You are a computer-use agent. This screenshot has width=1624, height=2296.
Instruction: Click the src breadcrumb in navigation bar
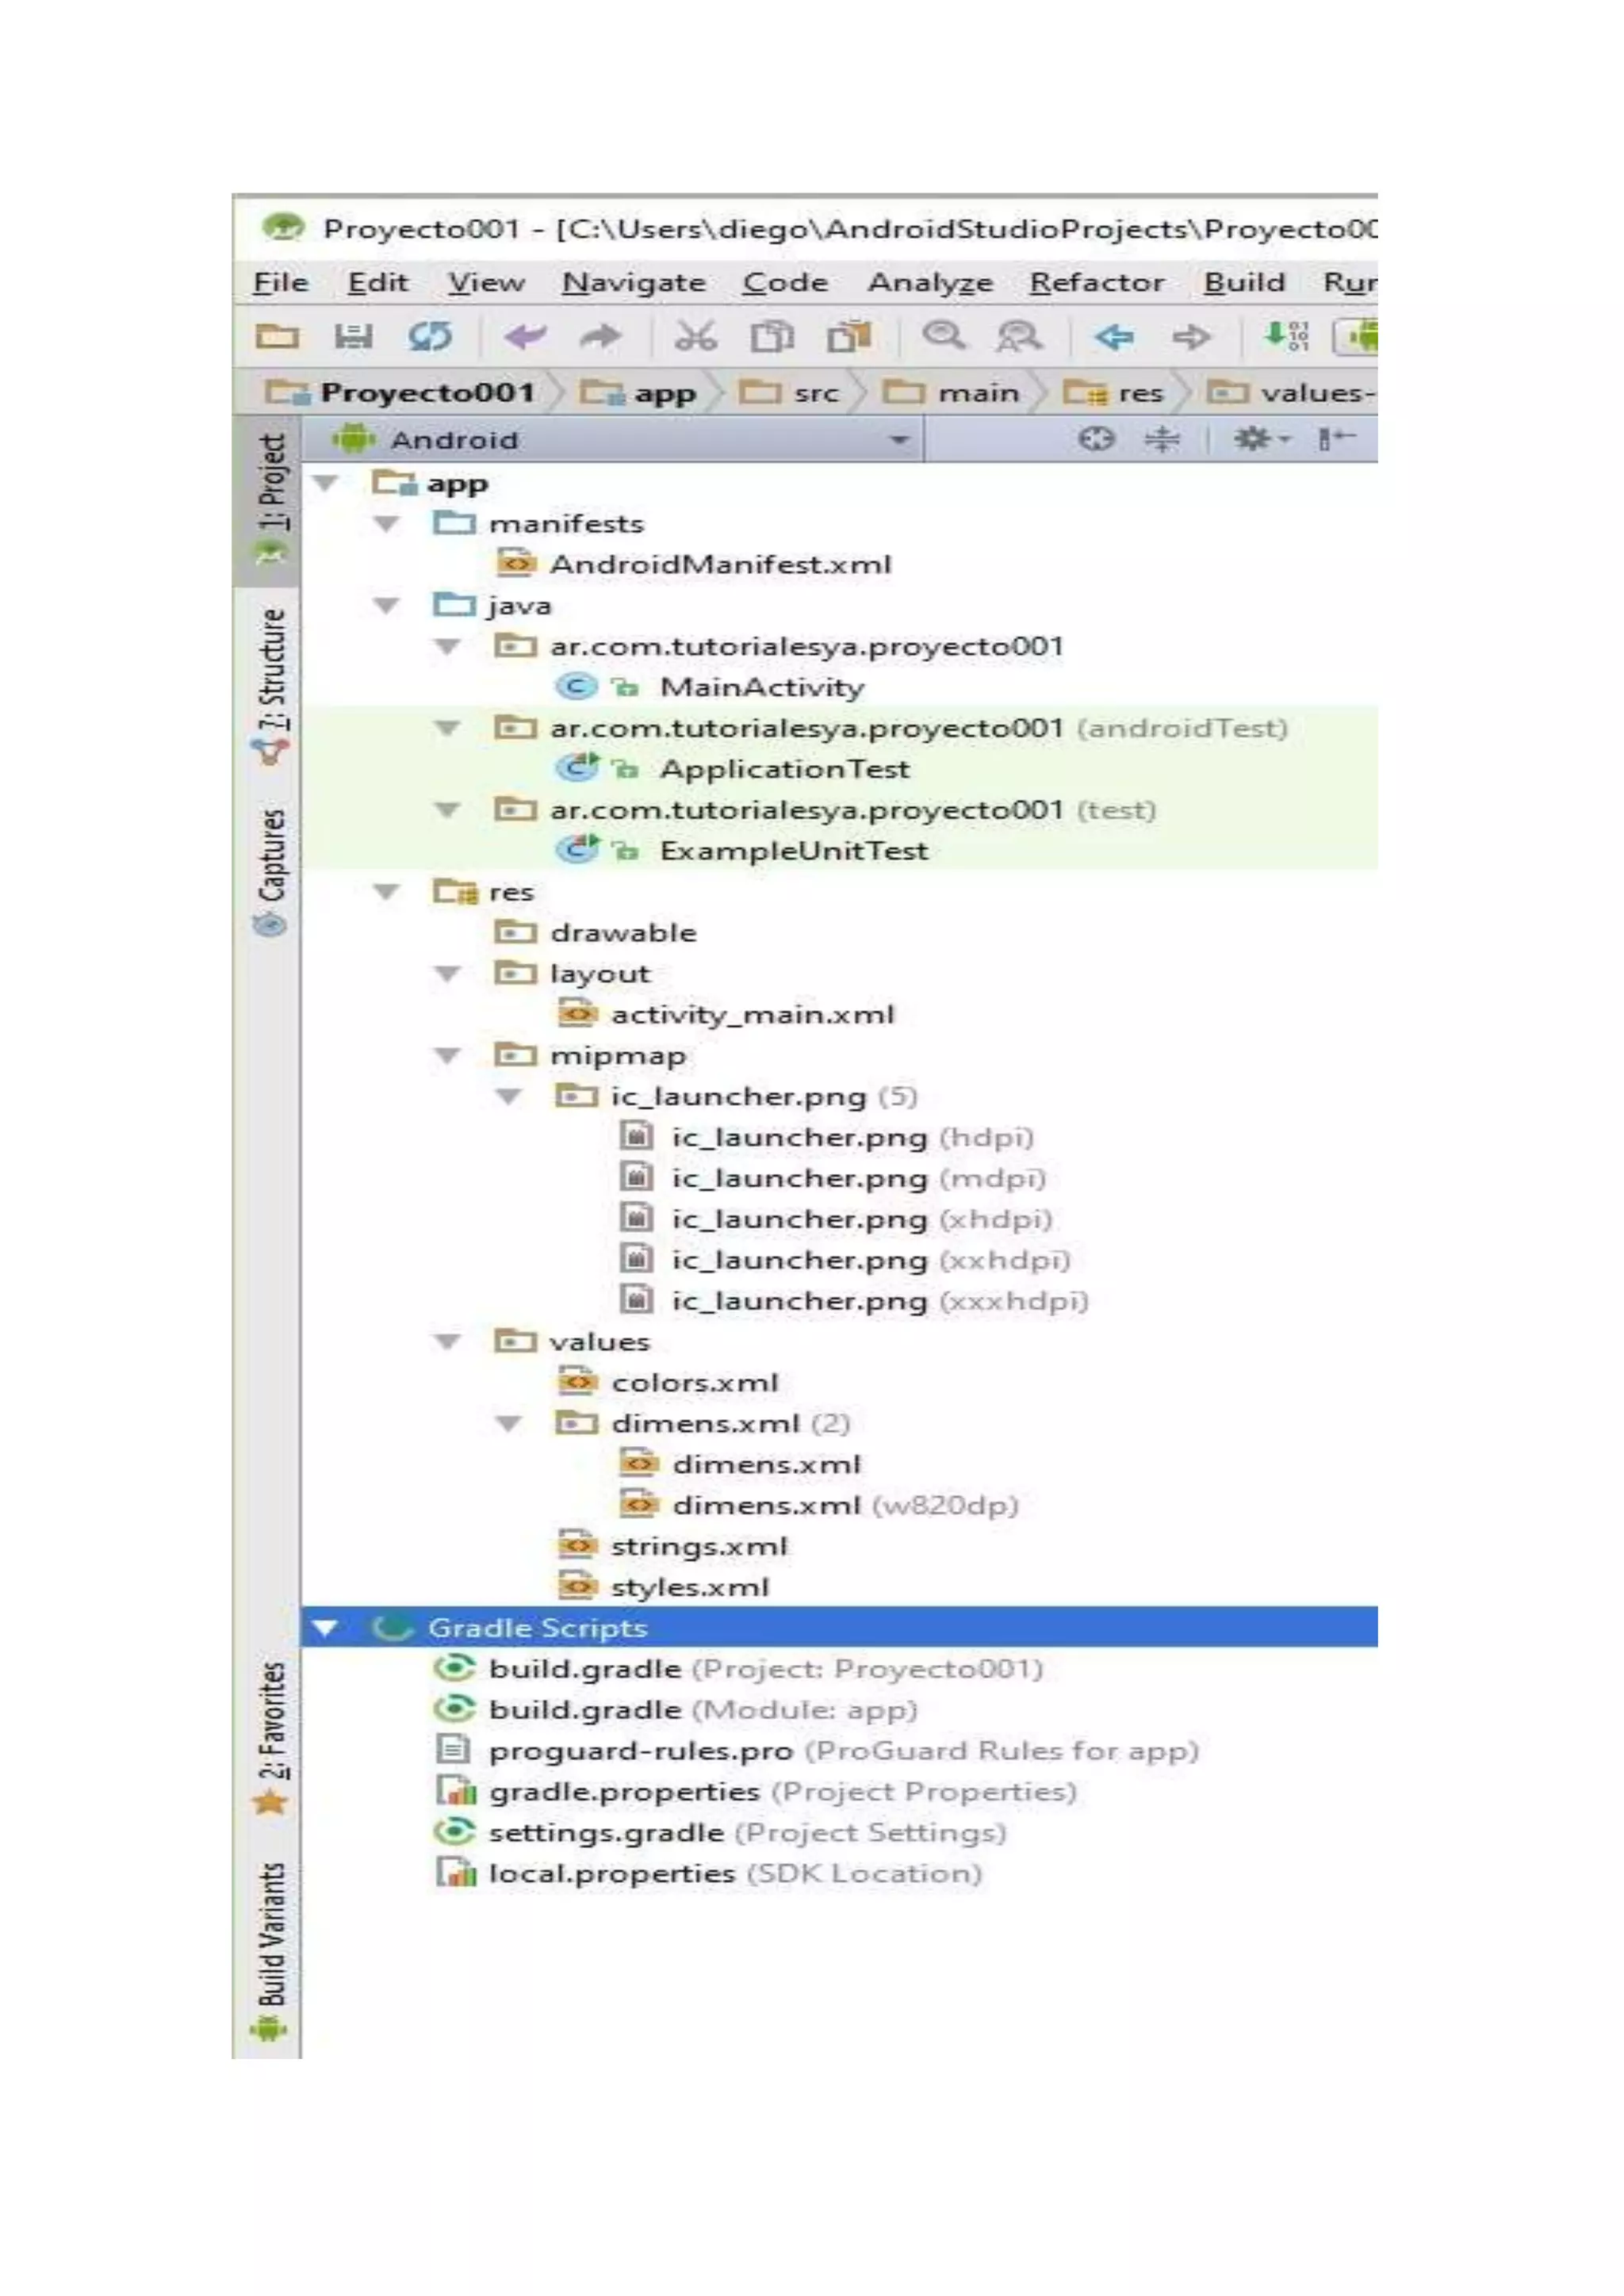click(815, 393)
